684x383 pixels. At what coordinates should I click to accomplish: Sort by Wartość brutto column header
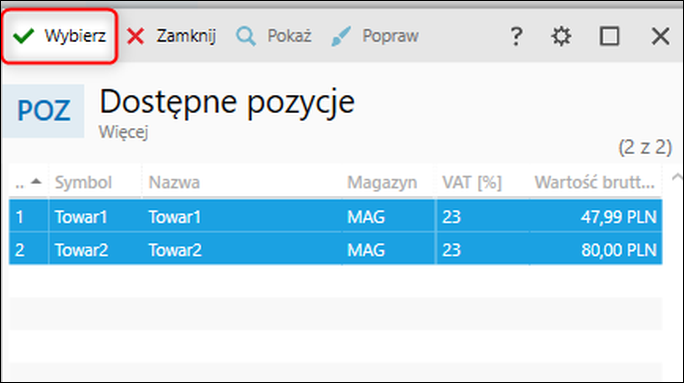[595, 182]
